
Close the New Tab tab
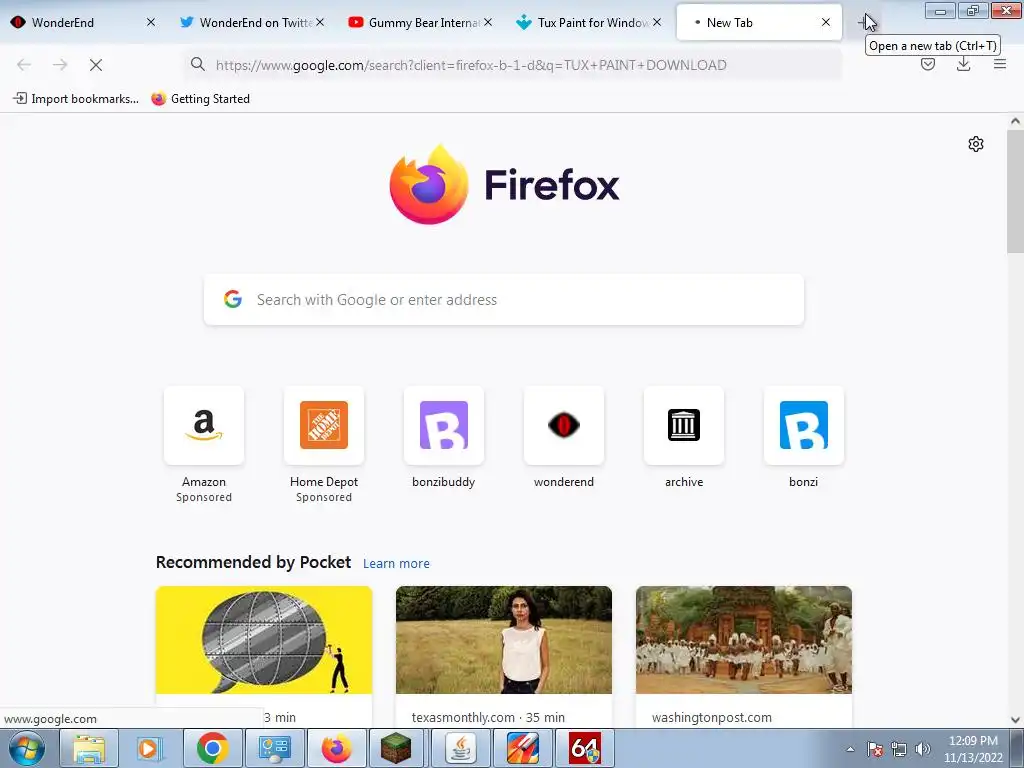point(826,22)
